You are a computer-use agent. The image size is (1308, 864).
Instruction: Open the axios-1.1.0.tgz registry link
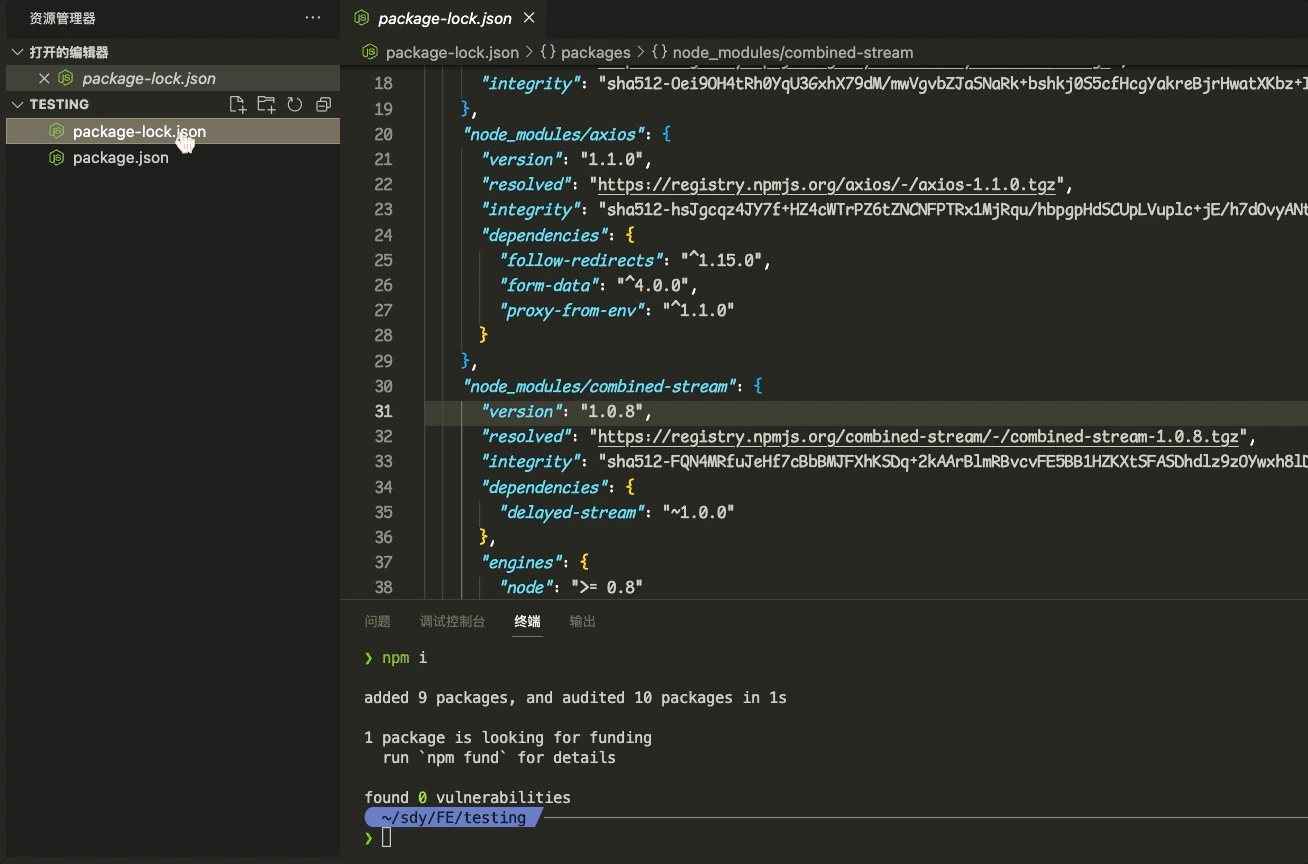[826, 184]
